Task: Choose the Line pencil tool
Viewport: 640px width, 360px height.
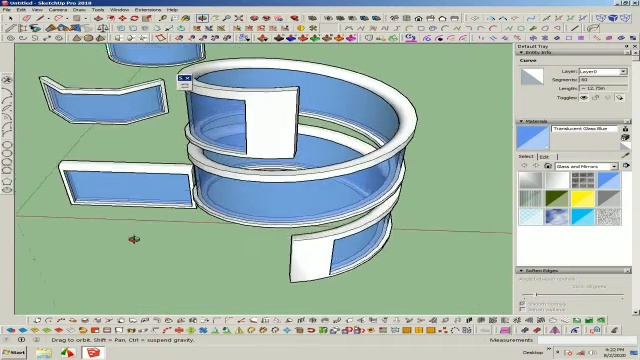Action: coord(40,18)
